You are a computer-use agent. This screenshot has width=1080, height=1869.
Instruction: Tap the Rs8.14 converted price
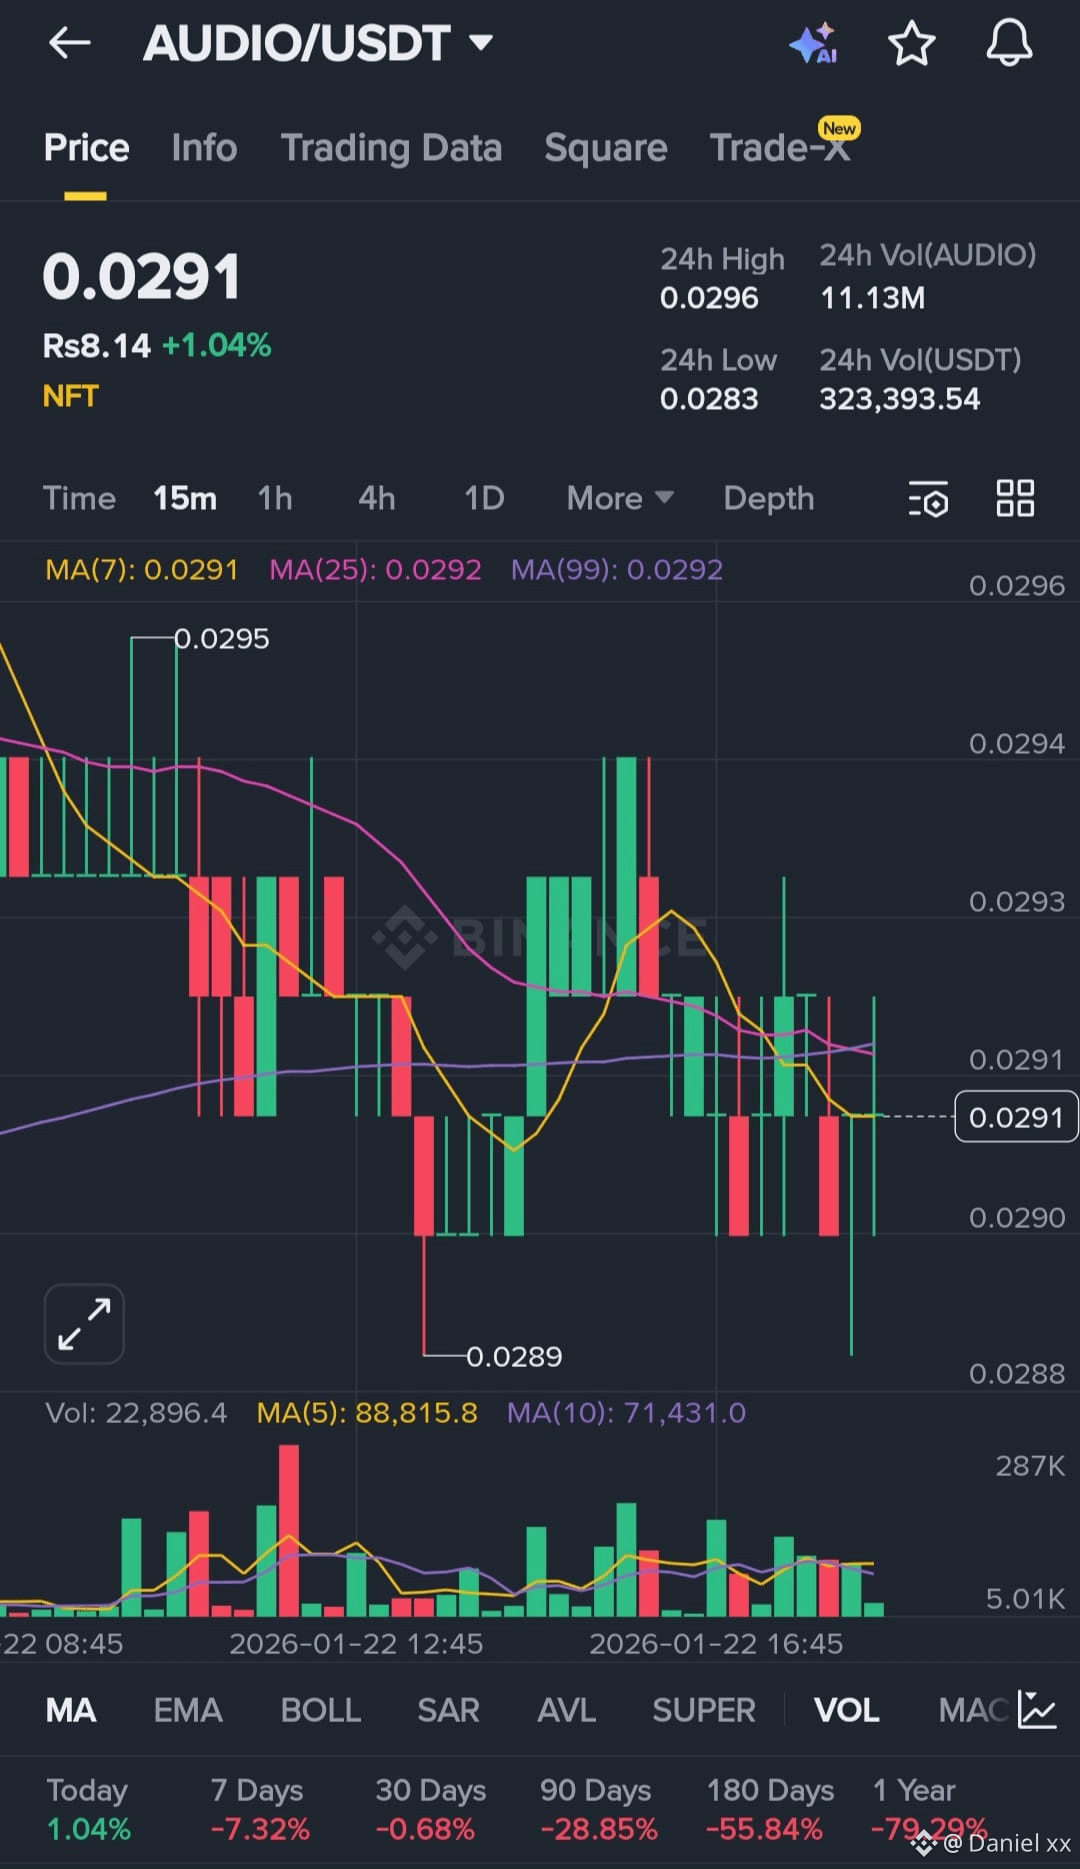point(96,346)
